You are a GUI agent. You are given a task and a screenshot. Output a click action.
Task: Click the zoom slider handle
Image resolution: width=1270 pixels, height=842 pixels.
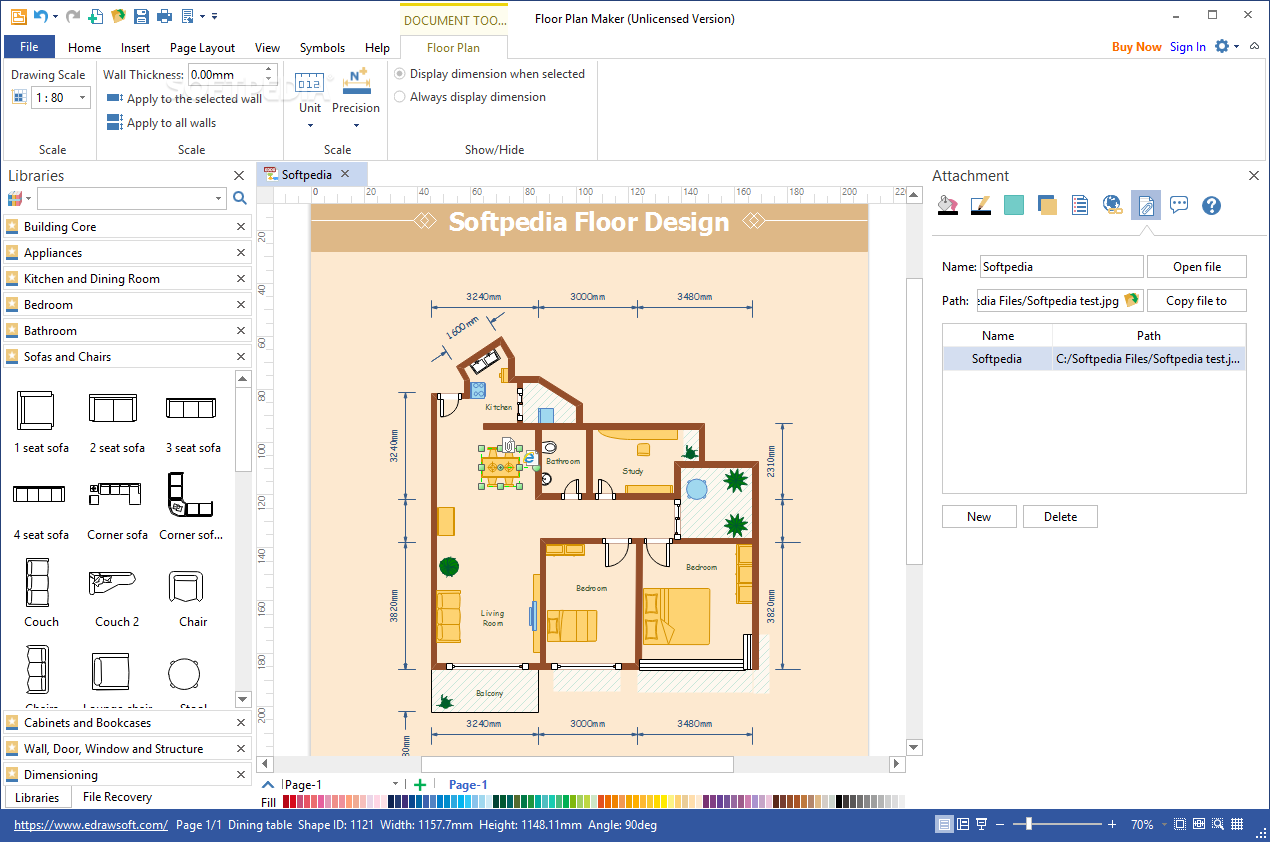pos(1029,825)
